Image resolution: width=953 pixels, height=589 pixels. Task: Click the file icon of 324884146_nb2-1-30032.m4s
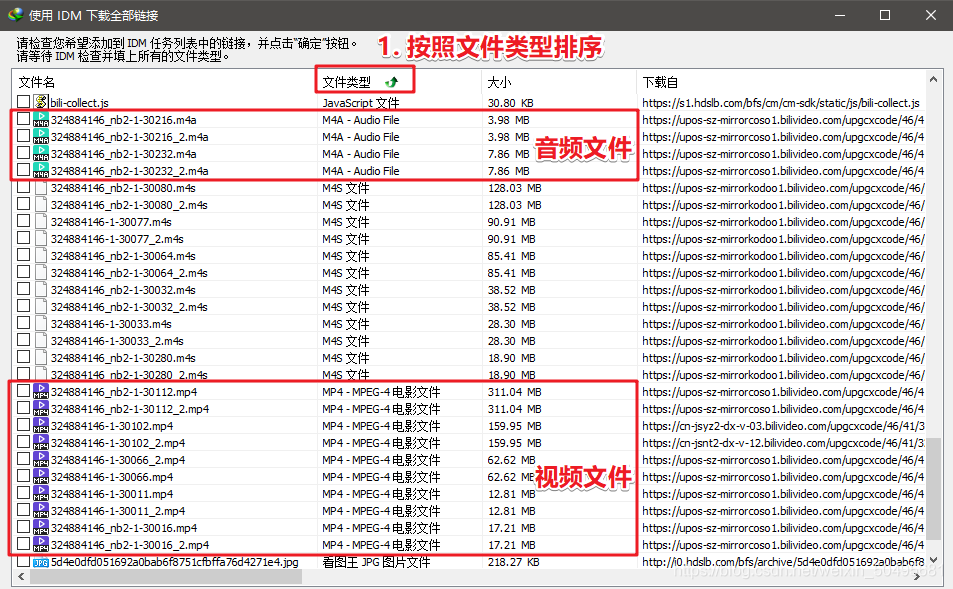[41, 289]
